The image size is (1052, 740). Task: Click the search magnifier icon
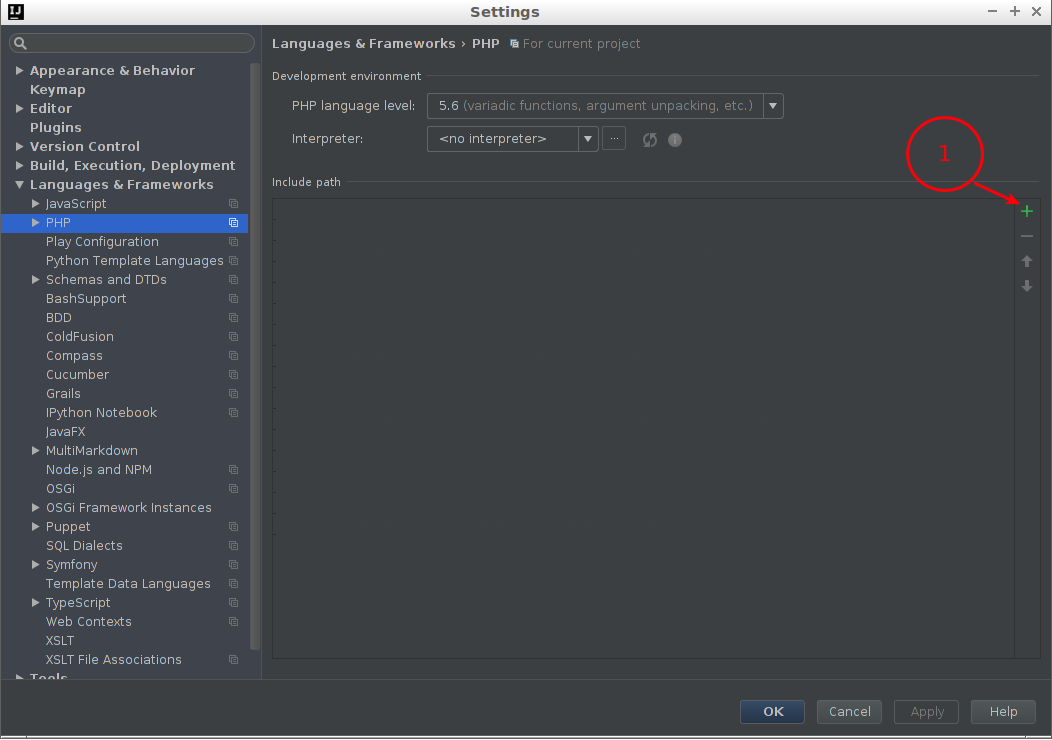click(20, 44)
